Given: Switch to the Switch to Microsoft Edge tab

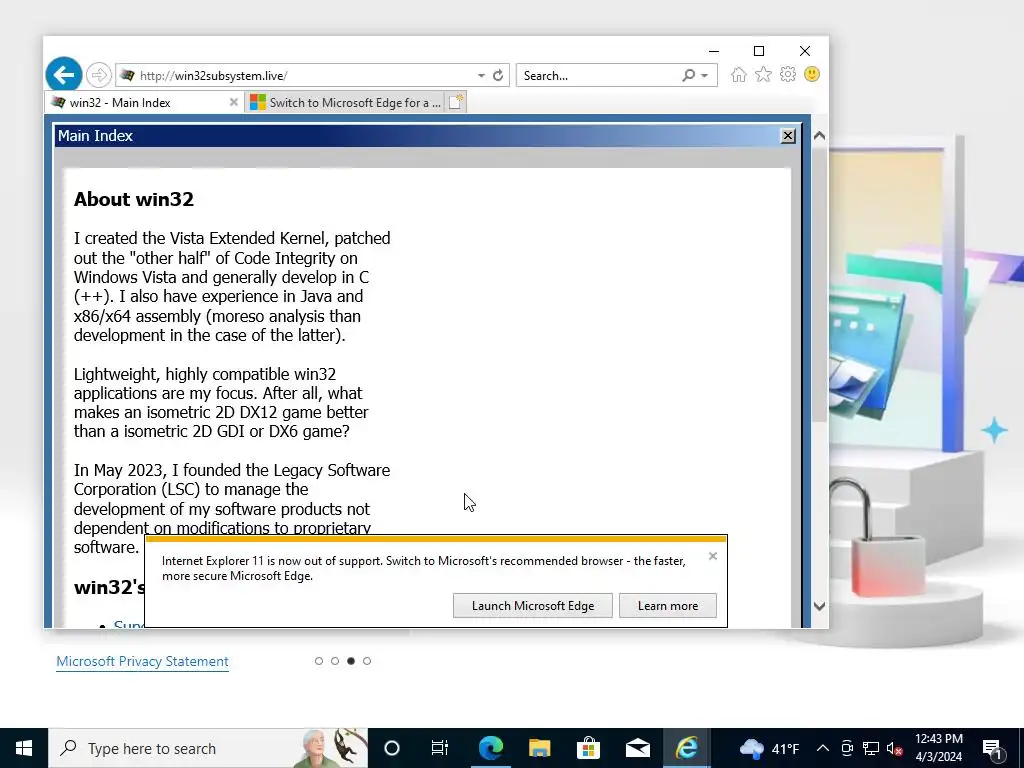Looking at the screenshot, I should pyautogui.click(x=346, y=103).
